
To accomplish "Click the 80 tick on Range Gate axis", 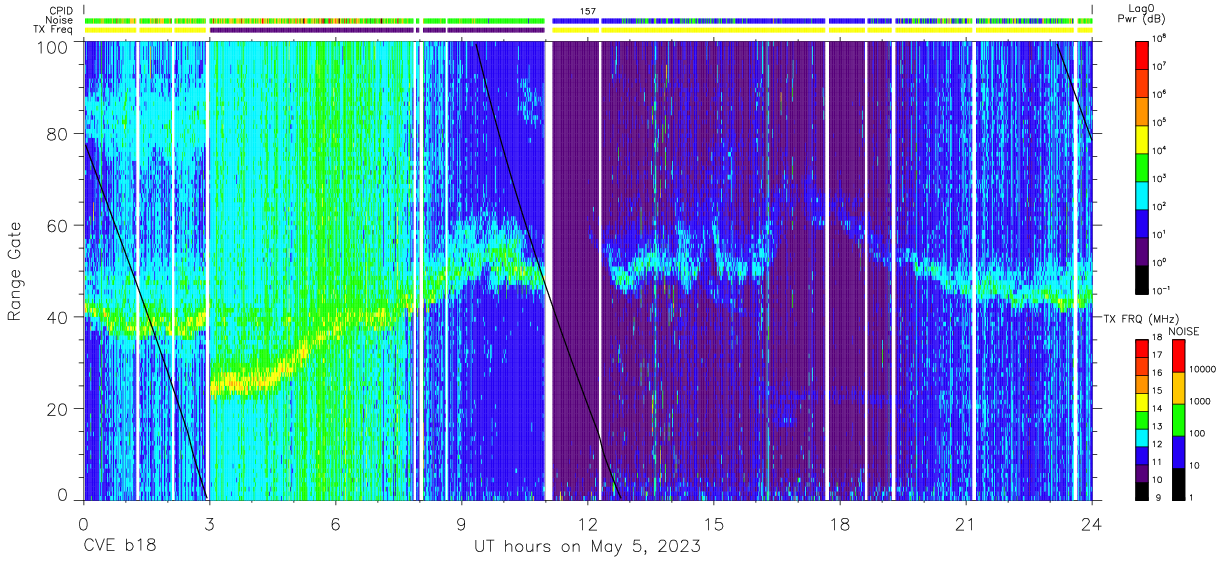I will (x=57, y=134).
